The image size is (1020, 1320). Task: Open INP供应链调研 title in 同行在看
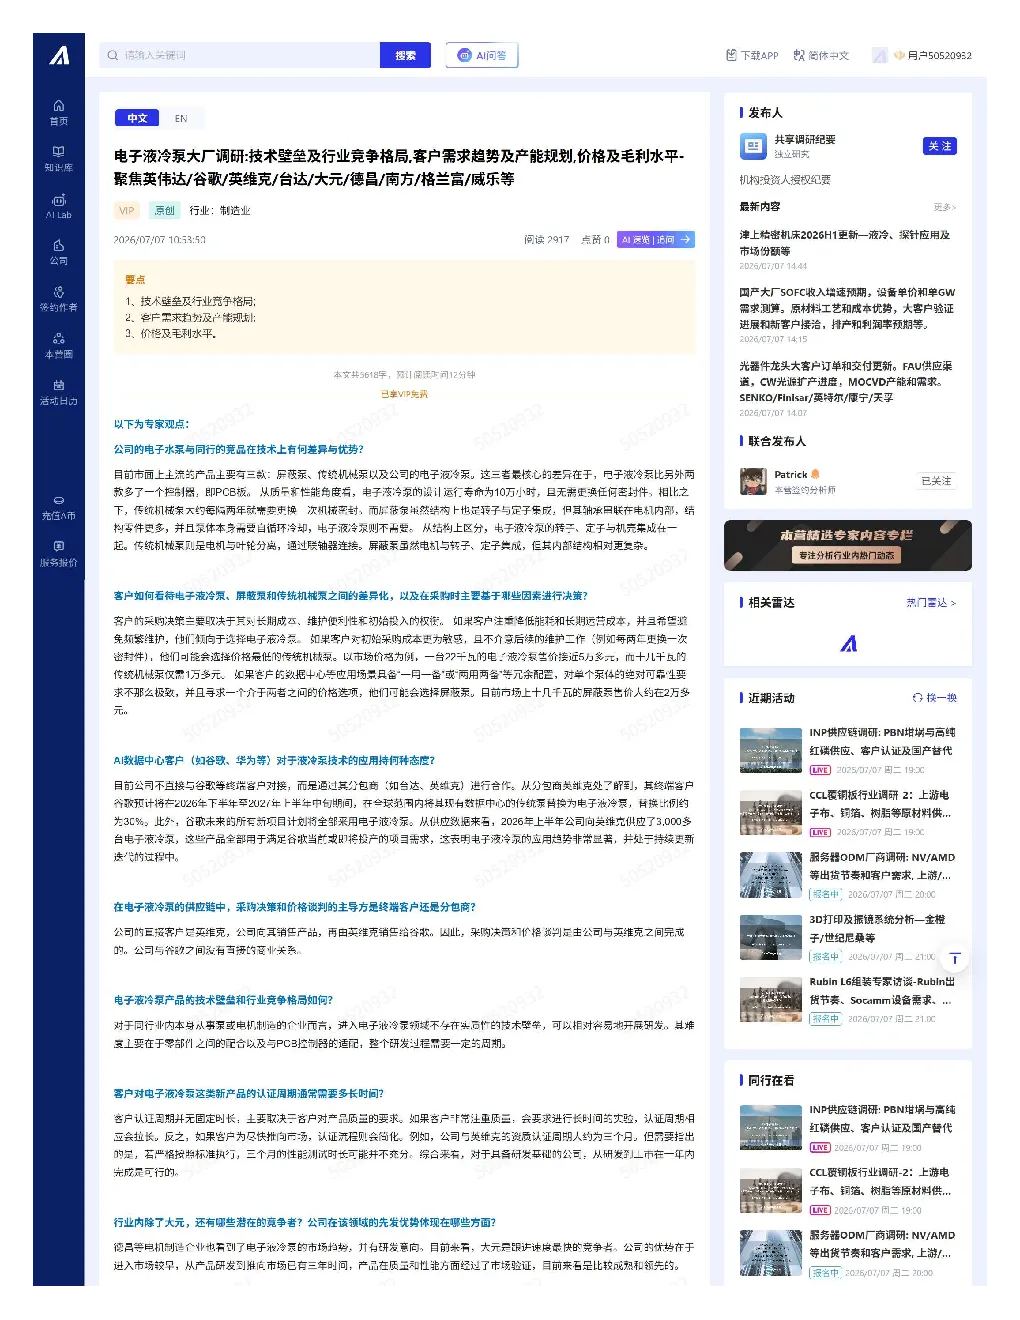coord(882,1119)
